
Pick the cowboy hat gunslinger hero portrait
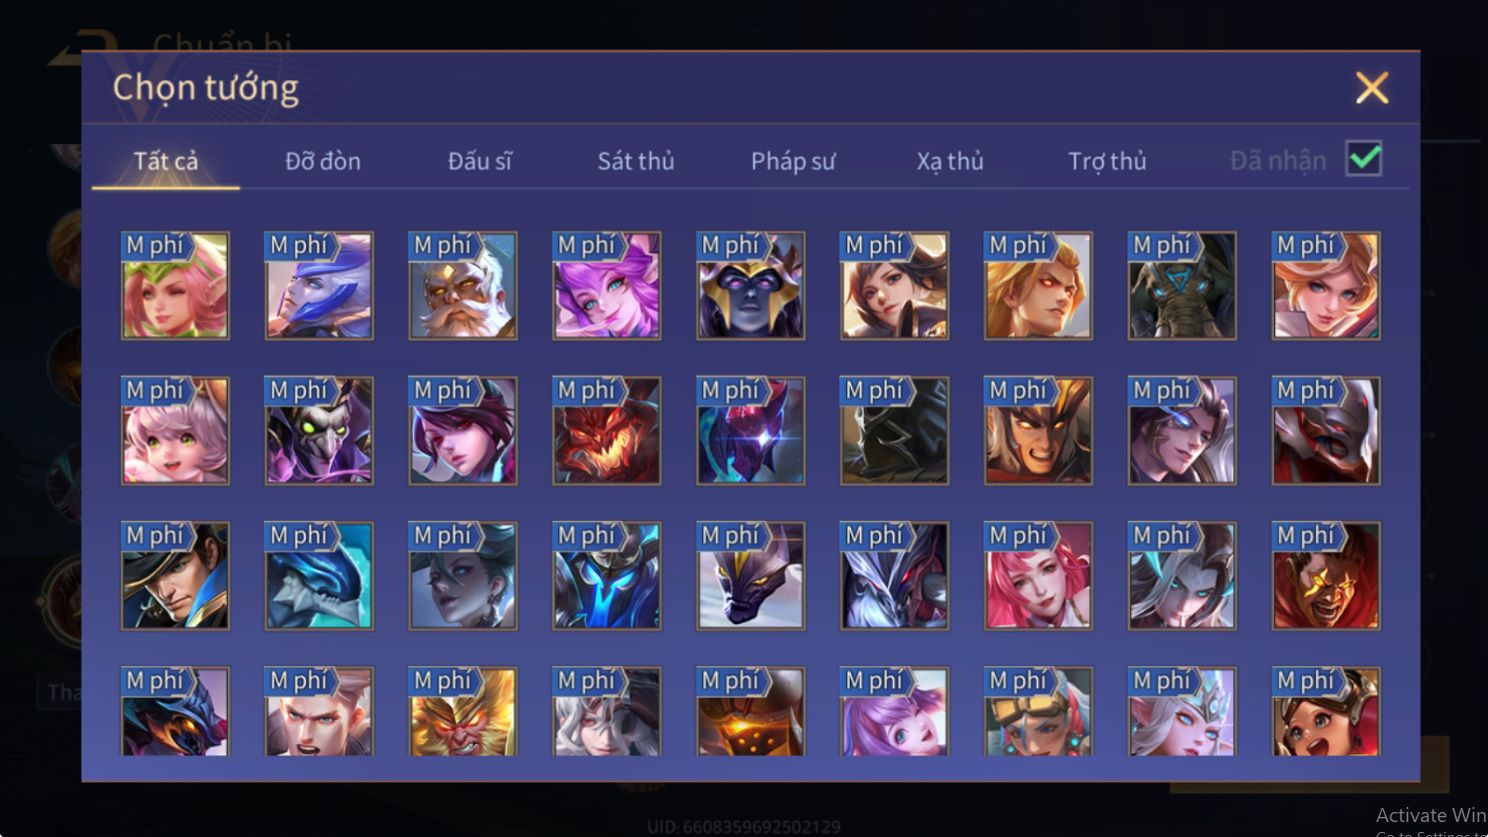click(x=175, y=576)
